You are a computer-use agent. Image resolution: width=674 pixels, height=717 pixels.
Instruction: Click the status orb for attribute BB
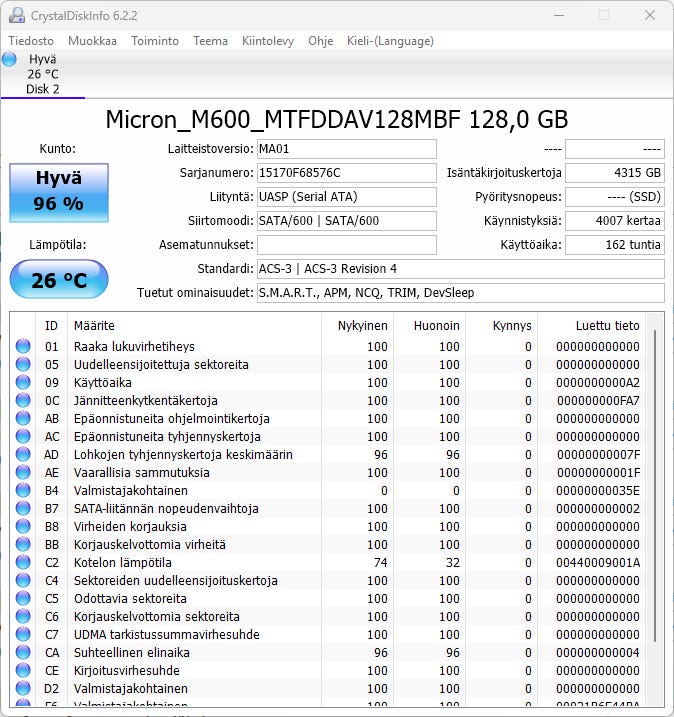click(x=23, y=545)
